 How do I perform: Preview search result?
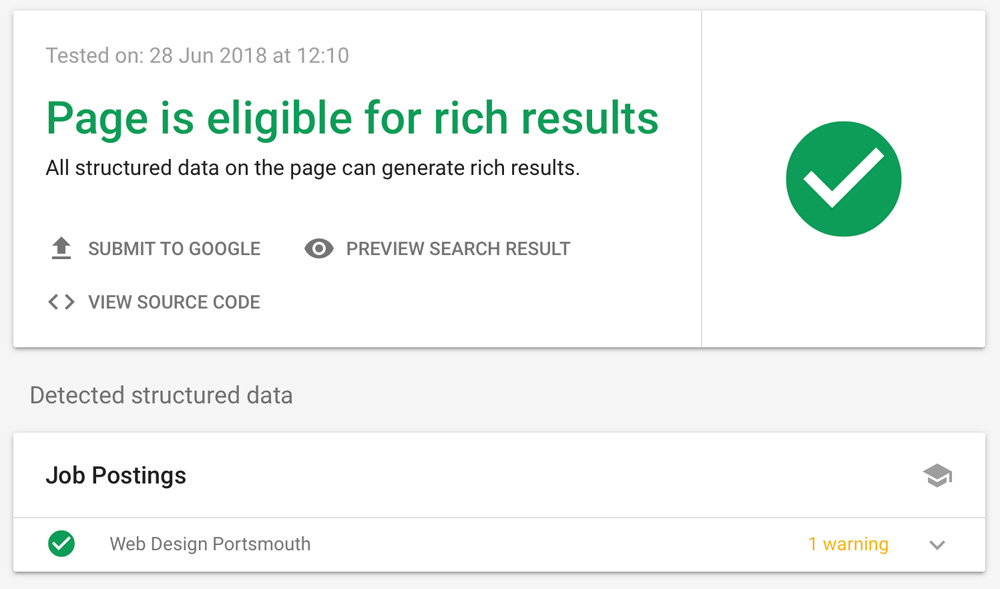pyautogui.click(x=437, y=248)
